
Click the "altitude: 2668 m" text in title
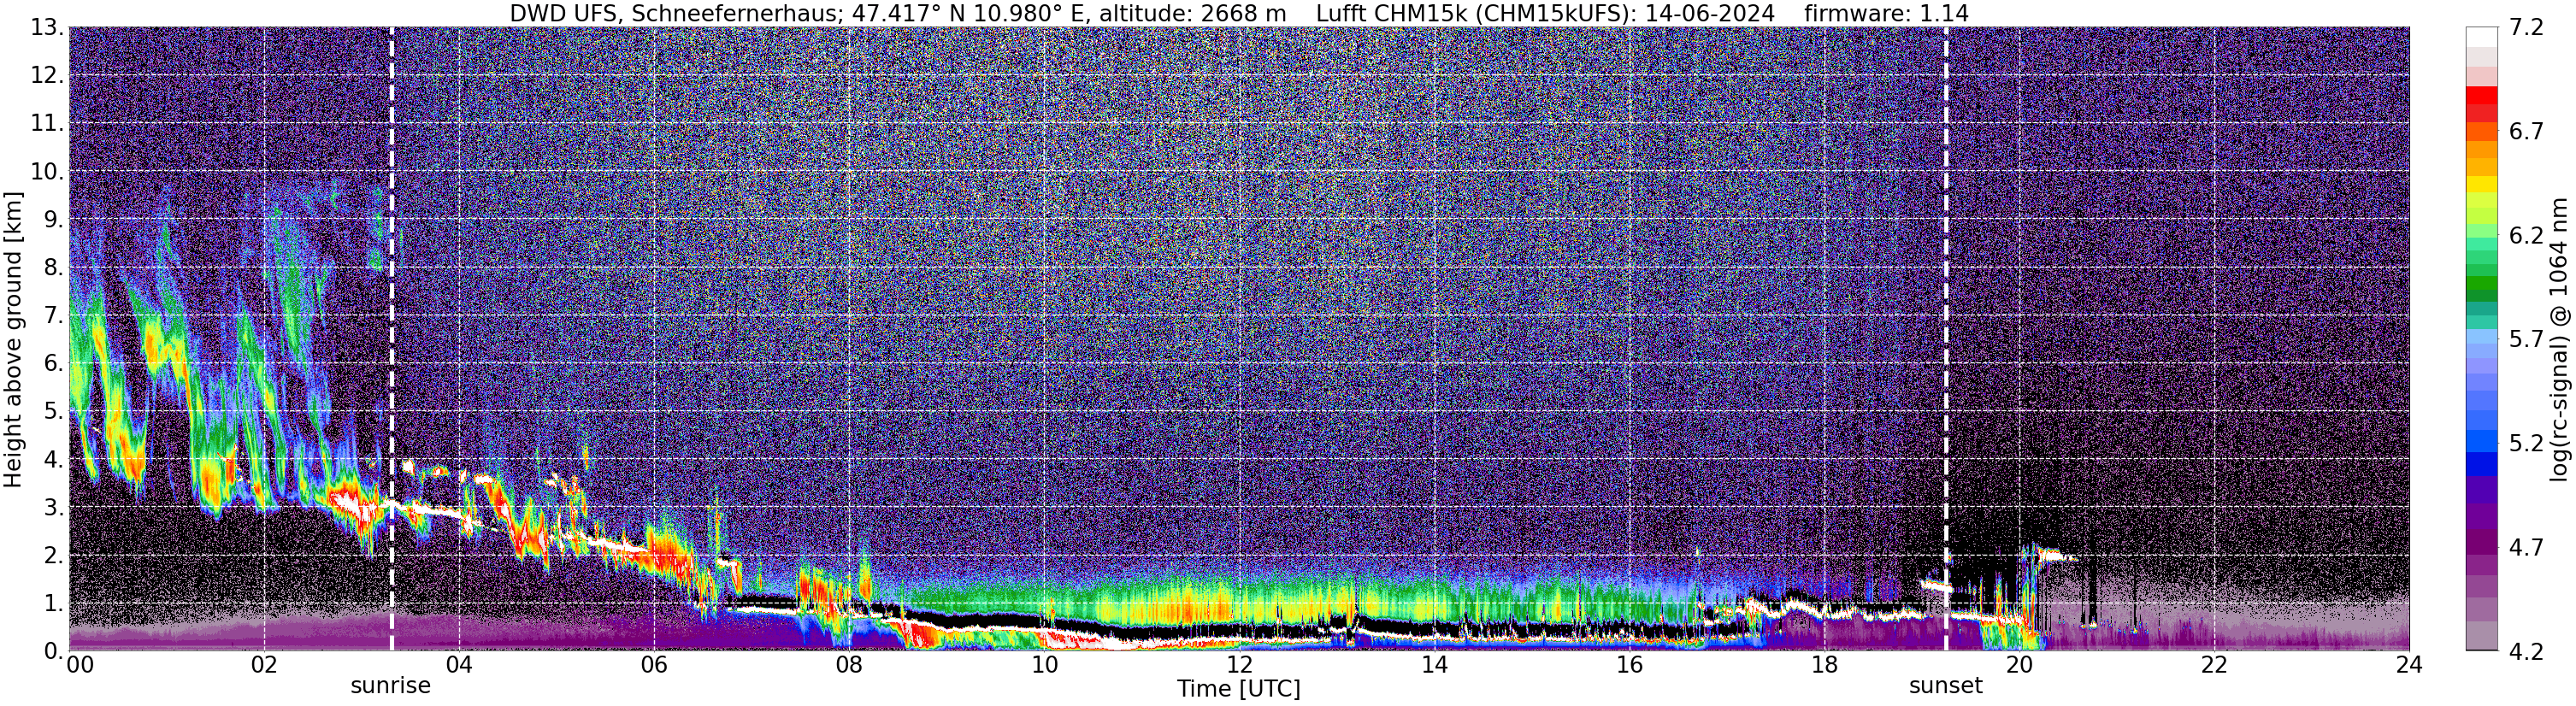click(1190, 14)
